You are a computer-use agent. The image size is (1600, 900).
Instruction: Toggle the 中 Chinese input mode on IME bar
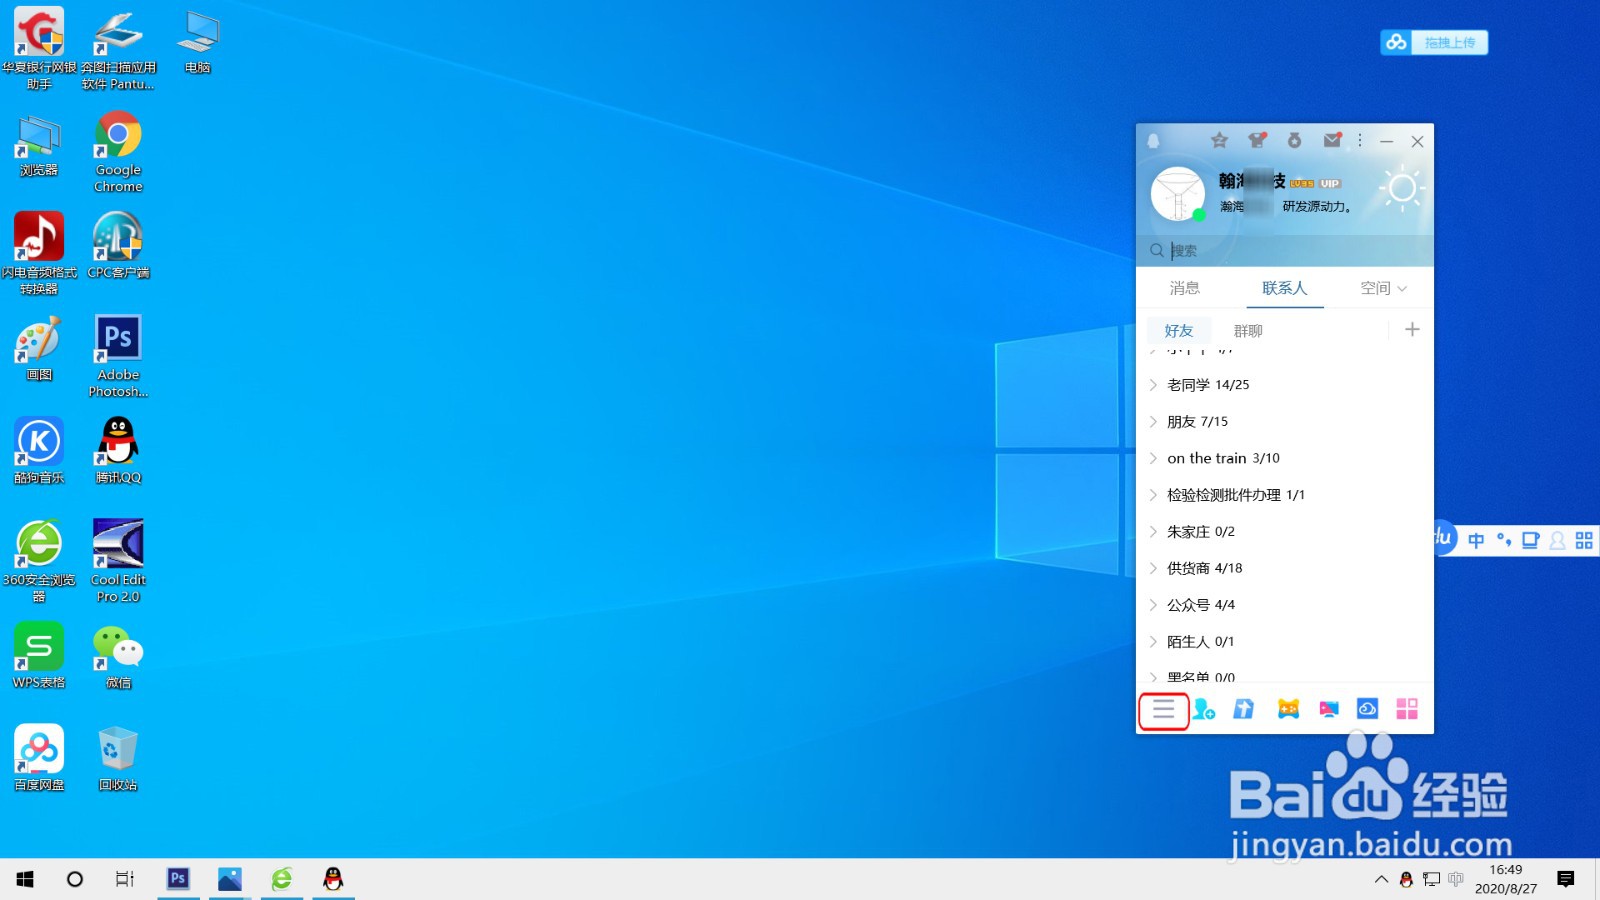pyautogui.click(x=1476, y=540)
